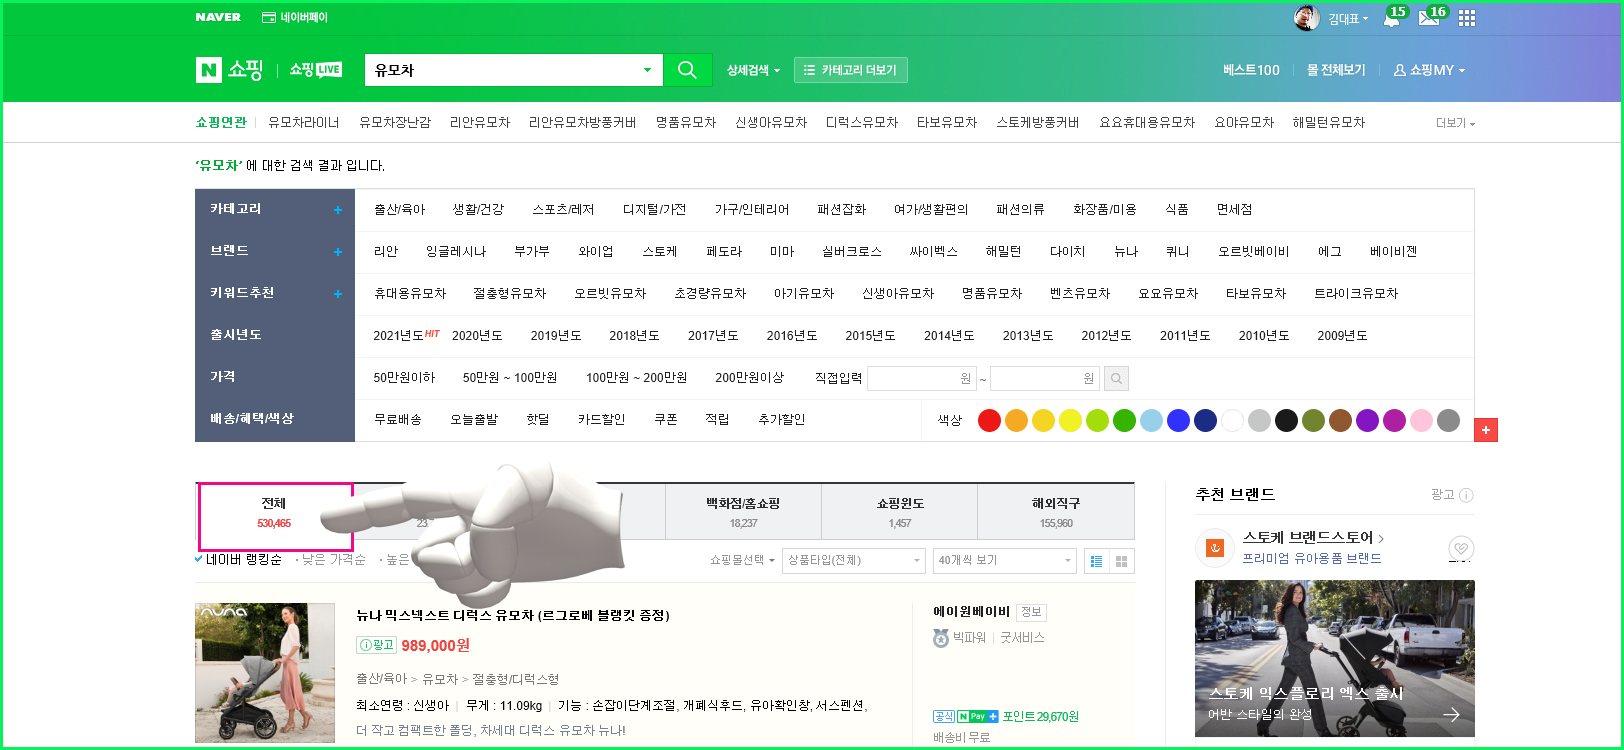Select the 백화점/홈쇼핑 tab

pos(743,512)
